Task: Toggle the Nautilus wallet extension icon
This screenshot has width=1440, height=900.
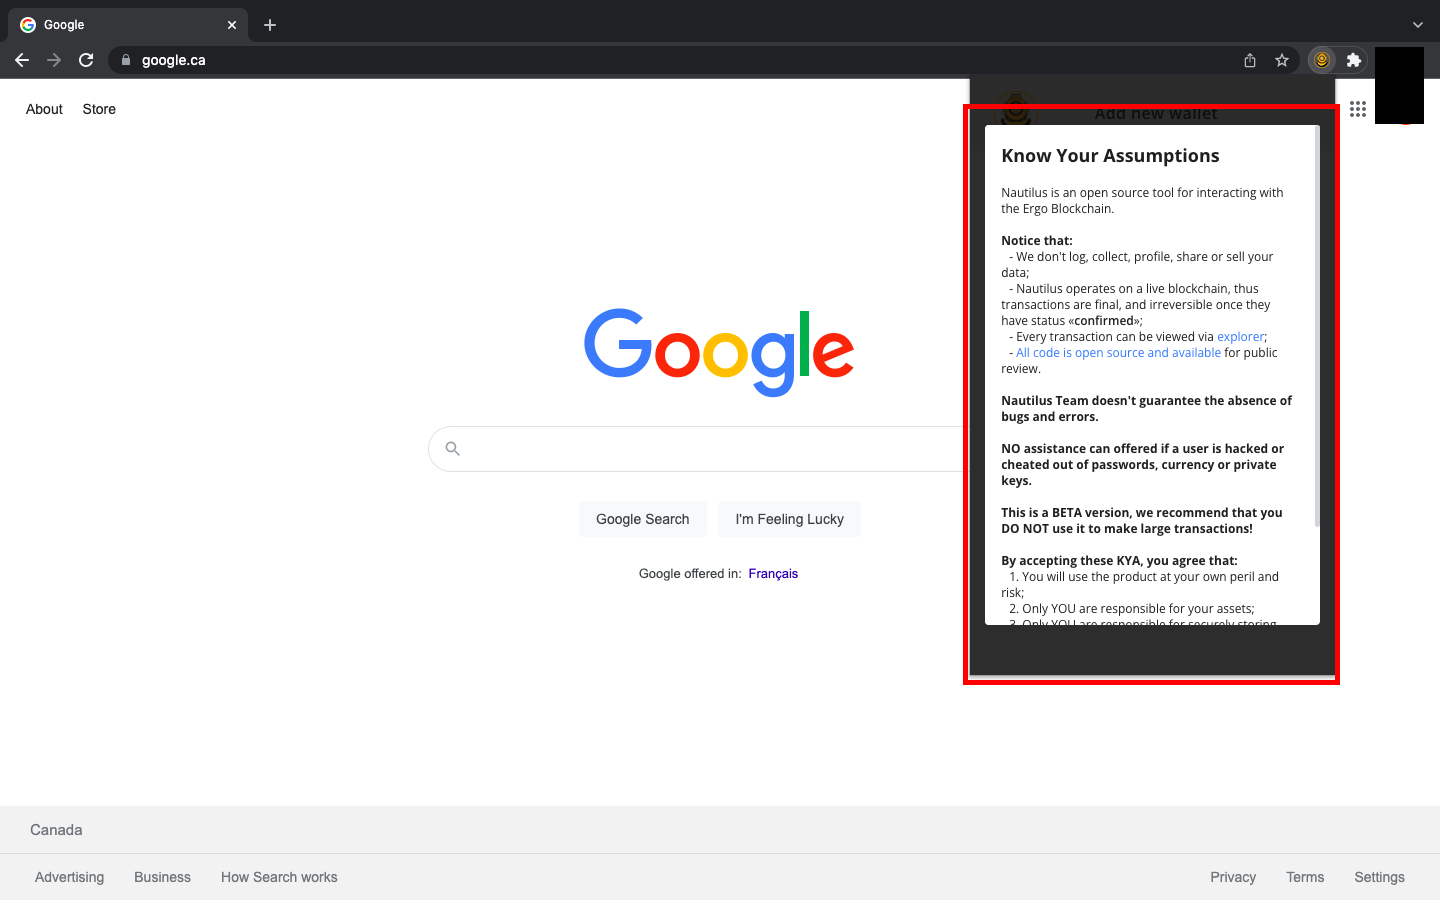Action: pos(1322,60)
